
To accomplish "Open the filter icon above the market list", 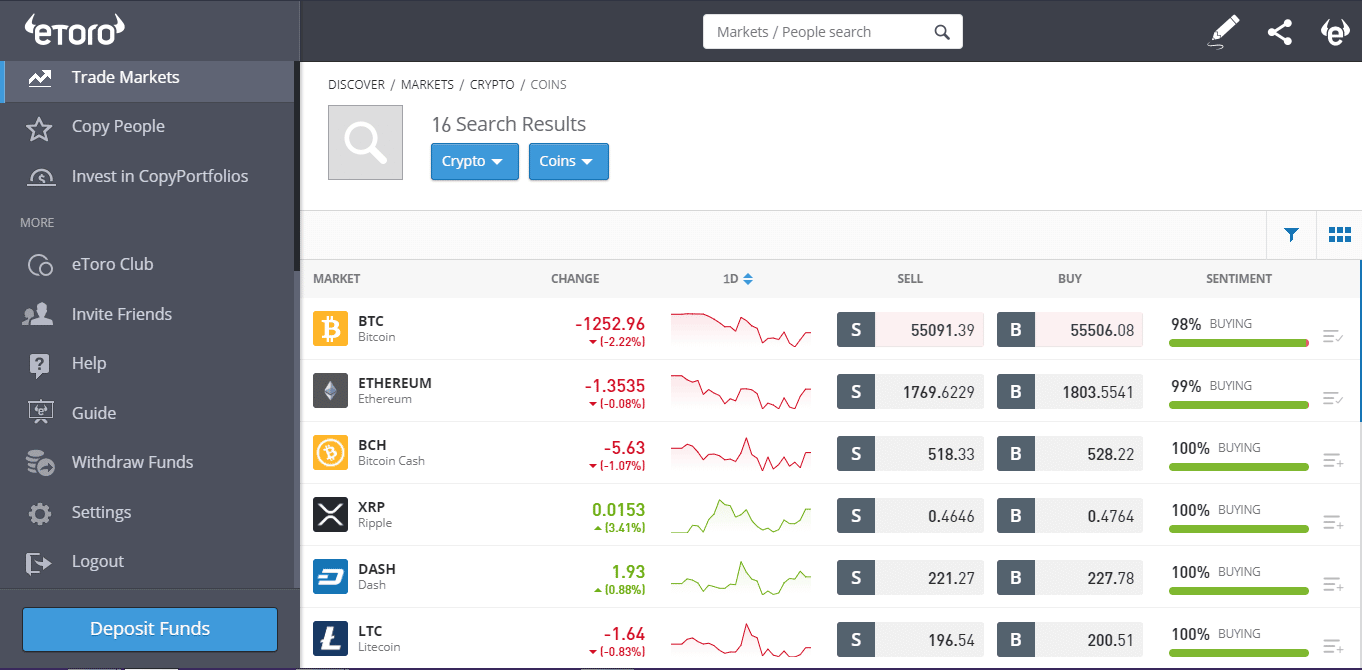I will coord(1291,234).
